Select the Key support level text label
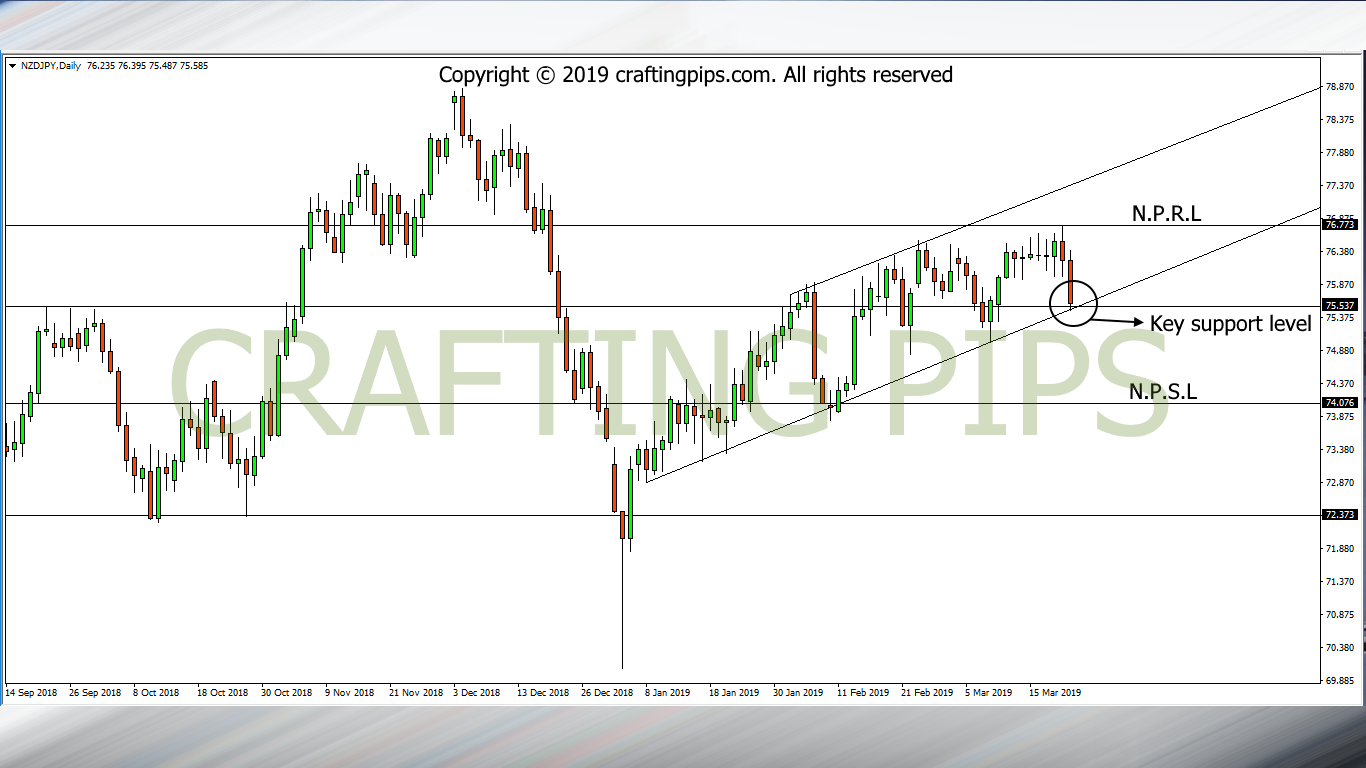1366x768 pixels. 1230,323
